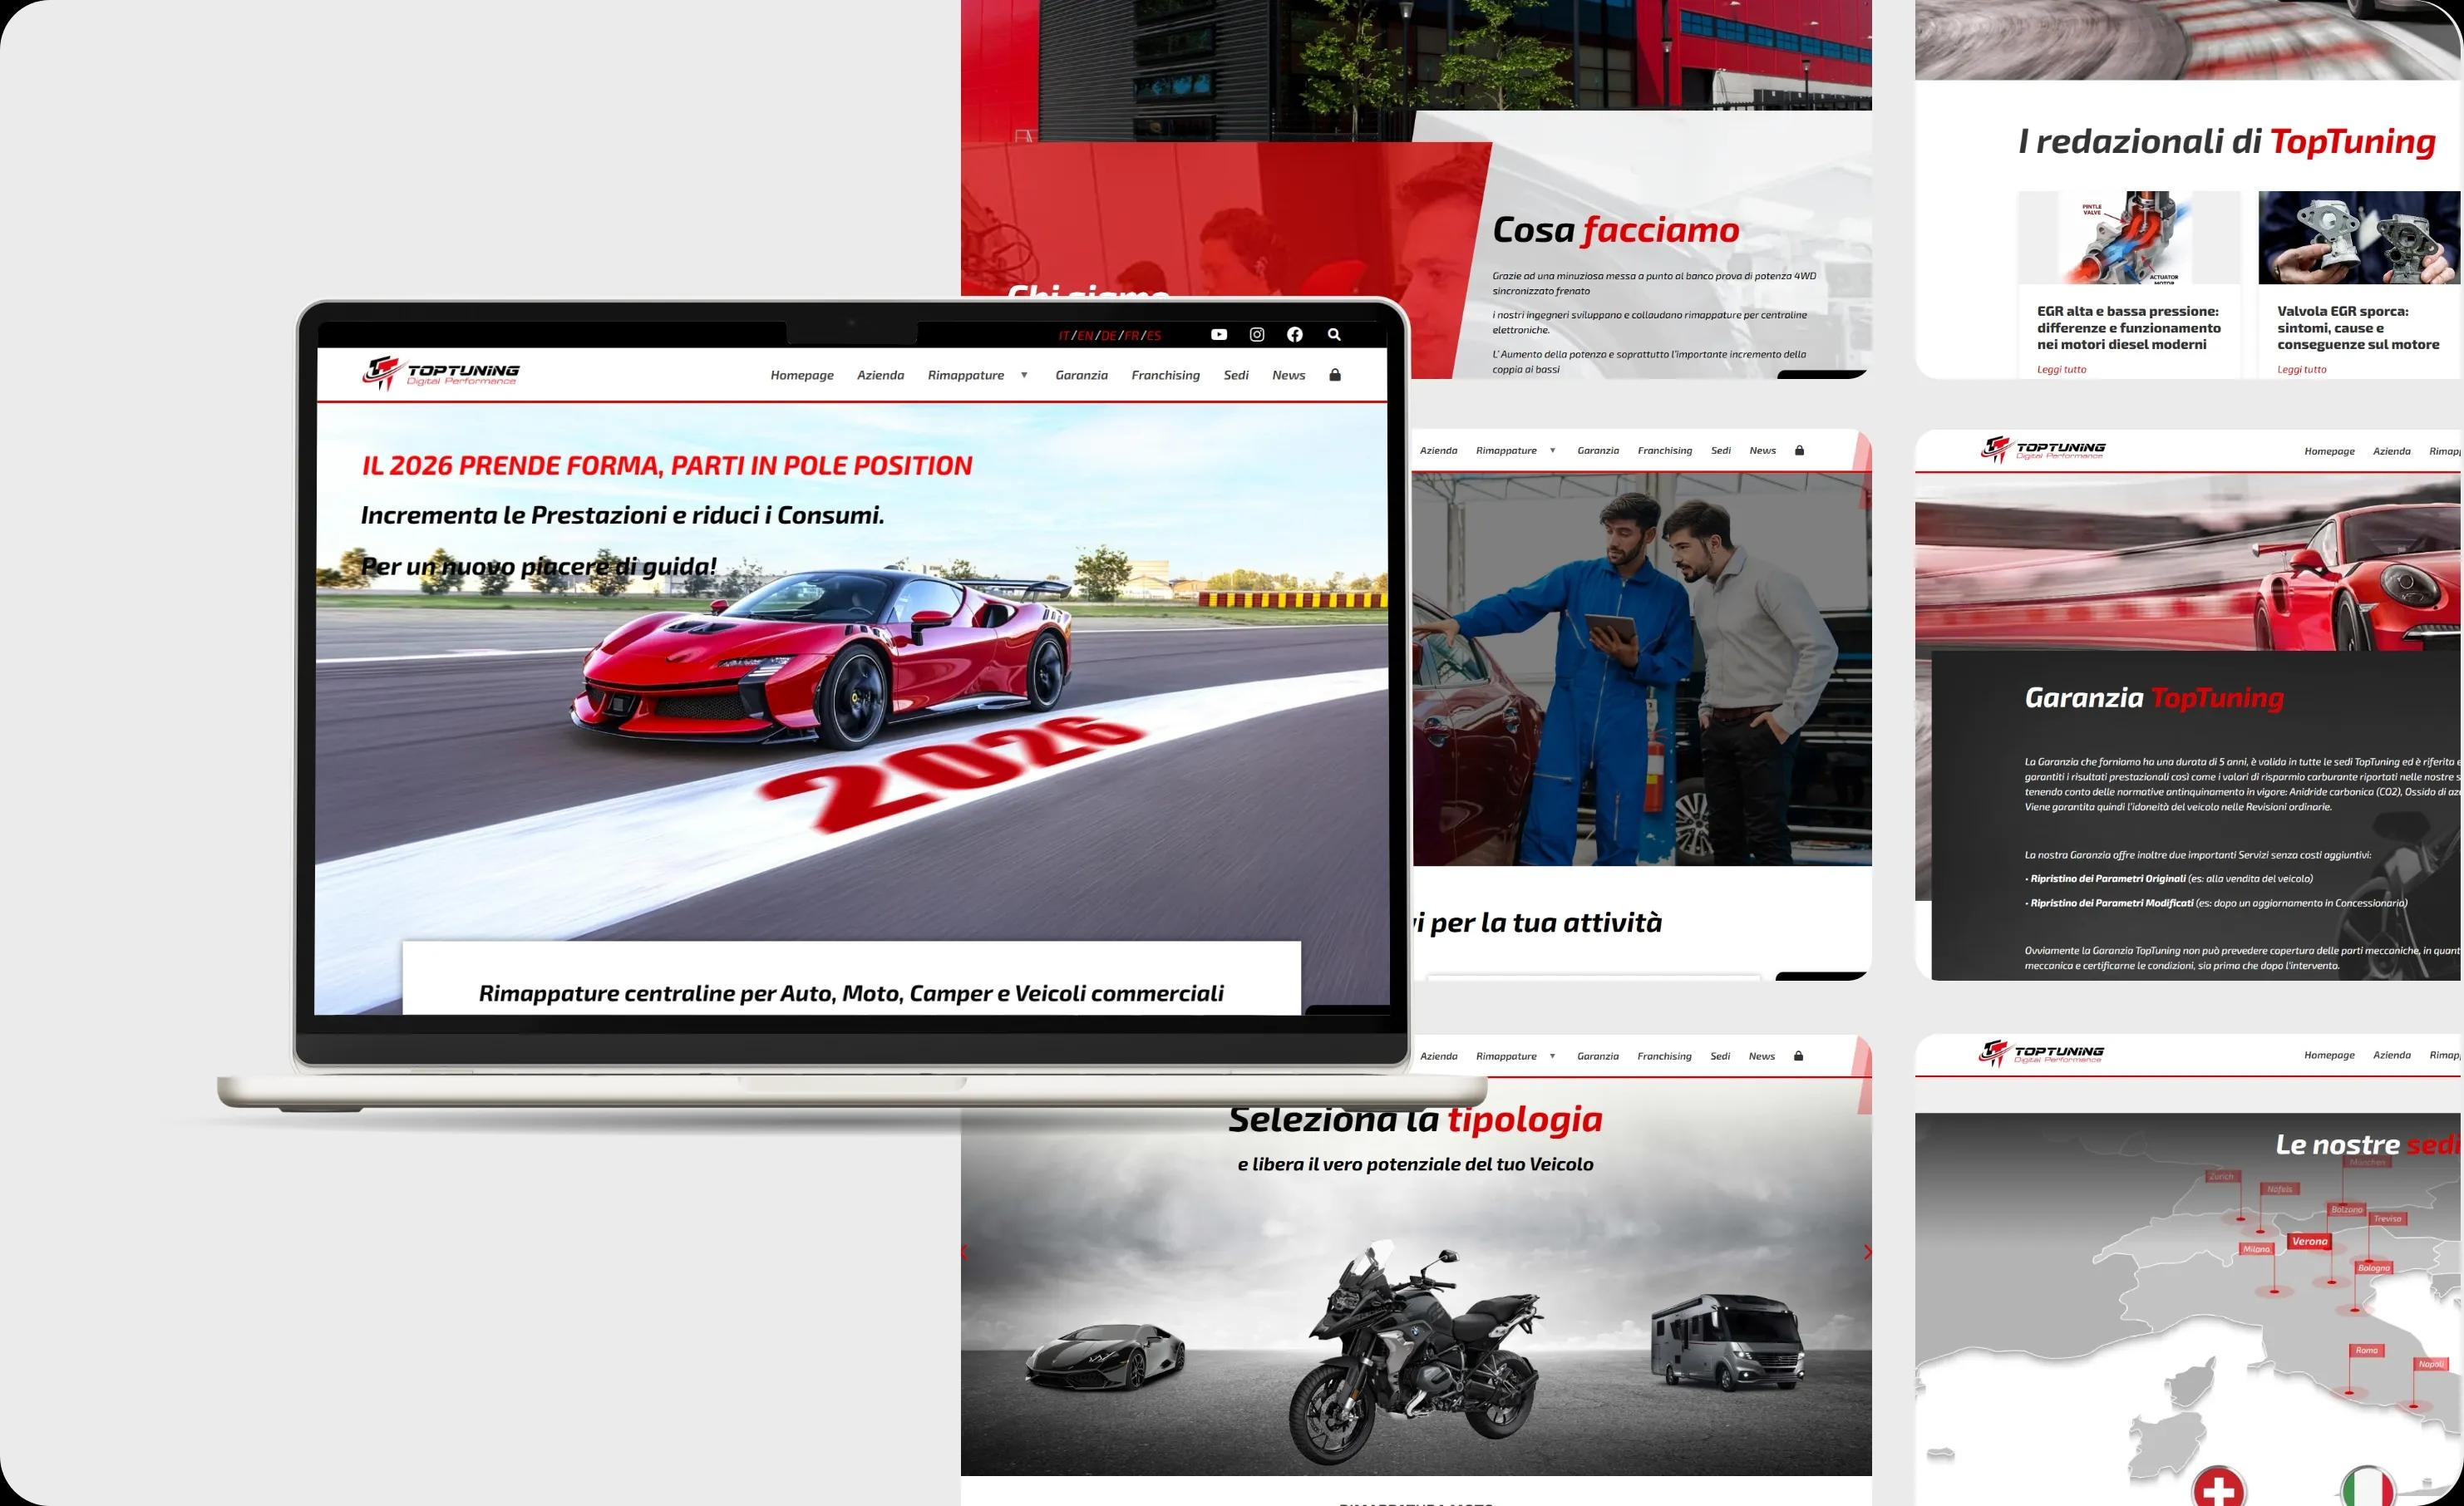Open Franchising in the laptop navigation bar
2464x1506 pixels.
(x=1166, y=375)
